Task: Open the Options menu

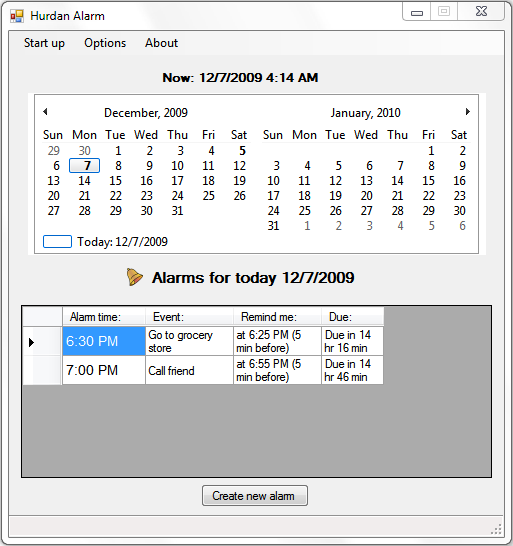Action: click(x=105, y=43)
